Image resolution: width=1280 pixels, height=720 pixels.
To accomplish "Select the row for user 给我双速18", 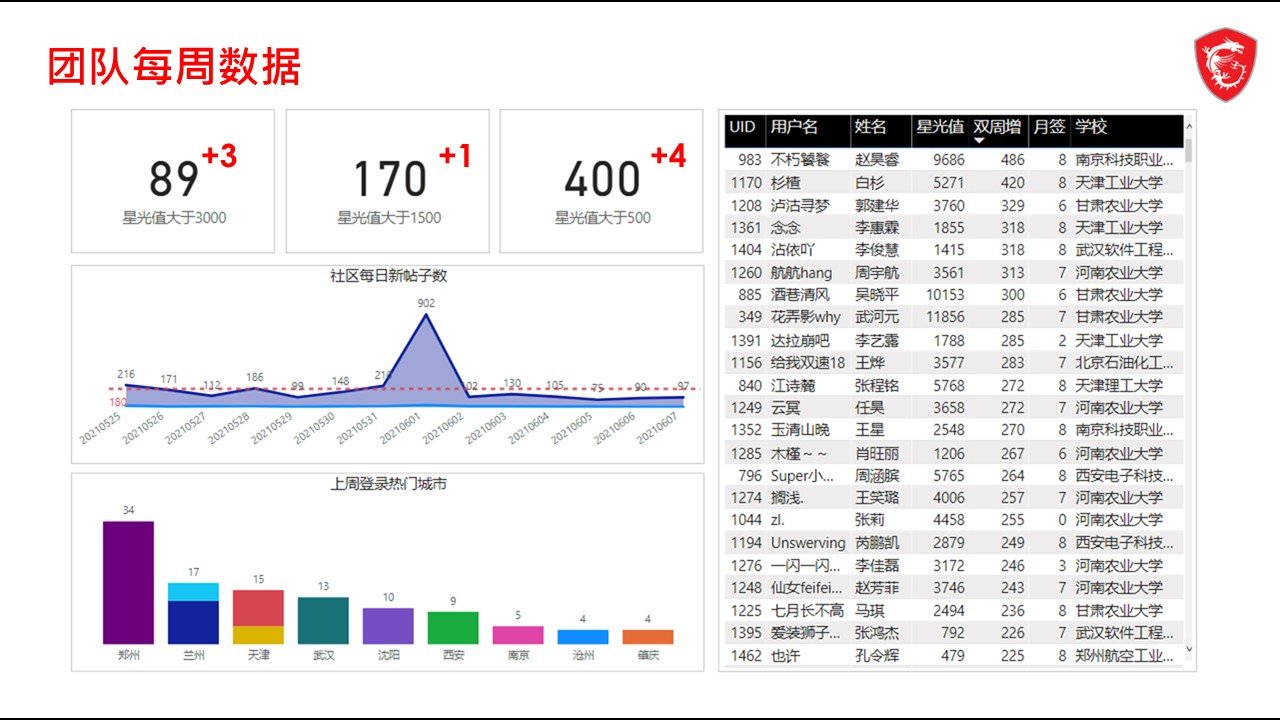I will [954, 363].
